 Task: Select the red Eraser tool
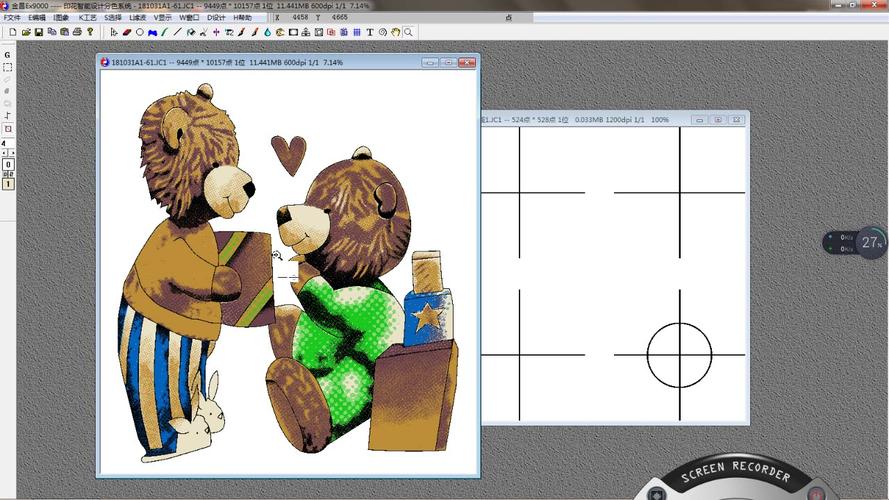(x=126, y=32)
